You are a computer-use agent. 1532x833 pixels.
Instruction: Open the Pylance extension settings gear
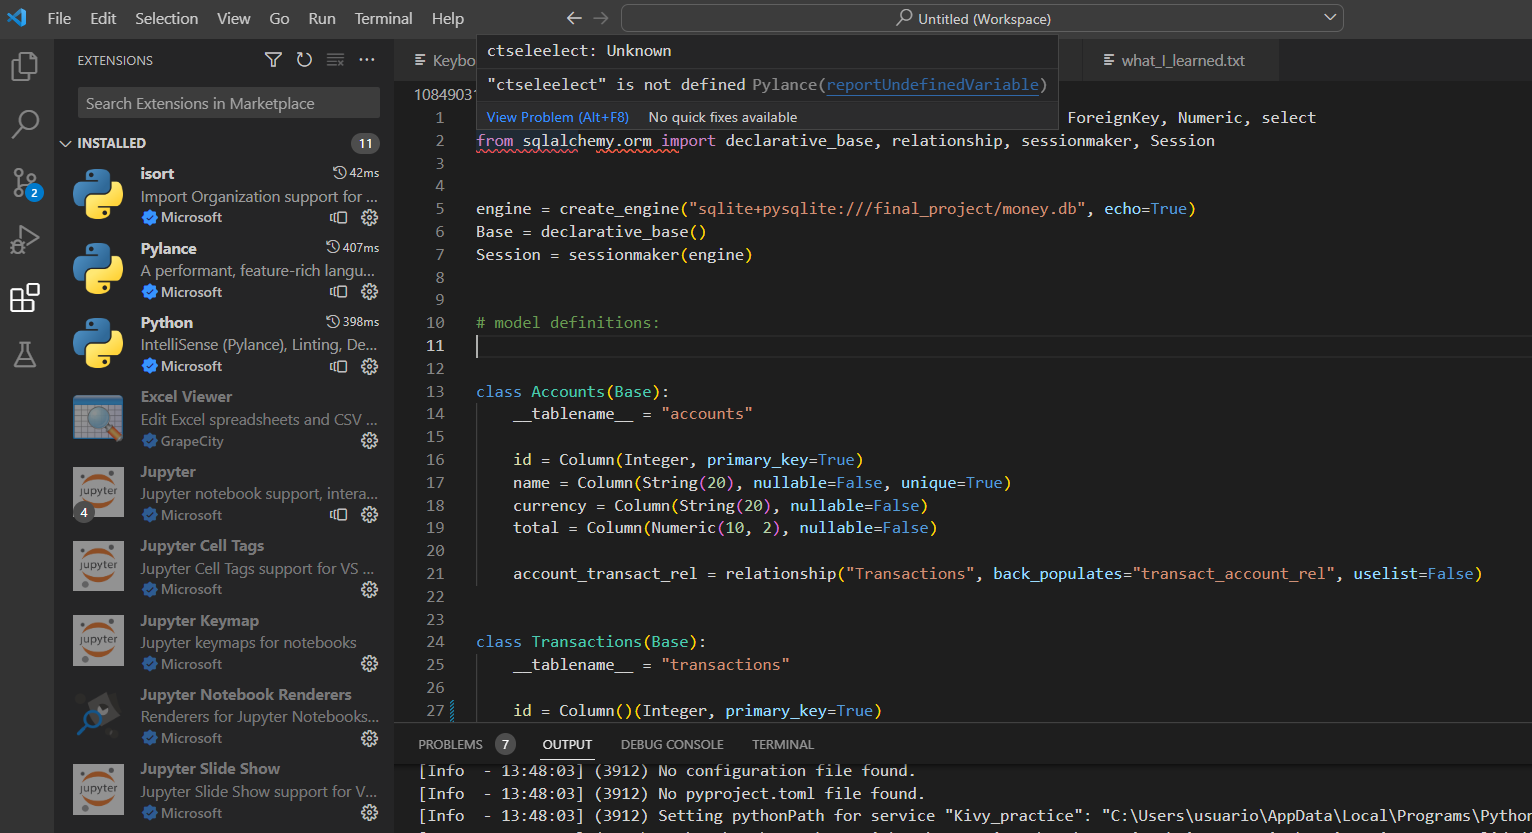tap(369, 292)
